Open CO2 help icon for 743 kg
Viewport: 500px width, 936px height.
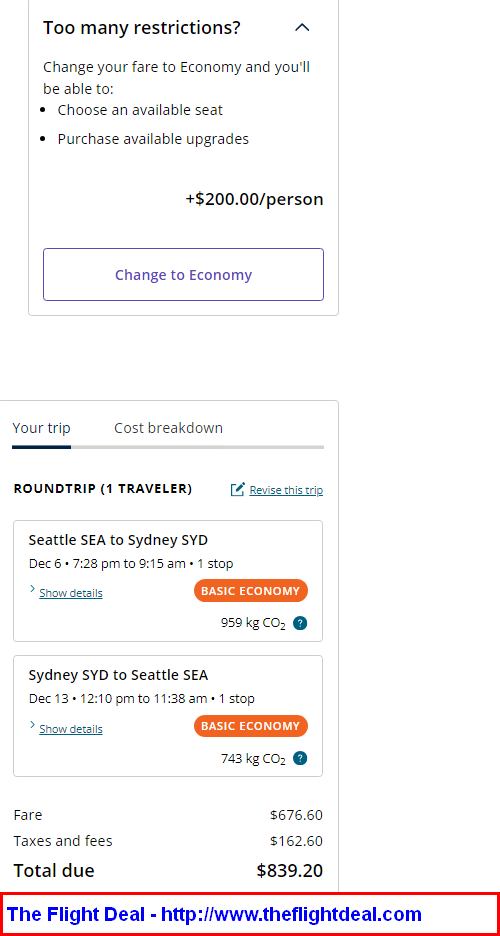301,758
